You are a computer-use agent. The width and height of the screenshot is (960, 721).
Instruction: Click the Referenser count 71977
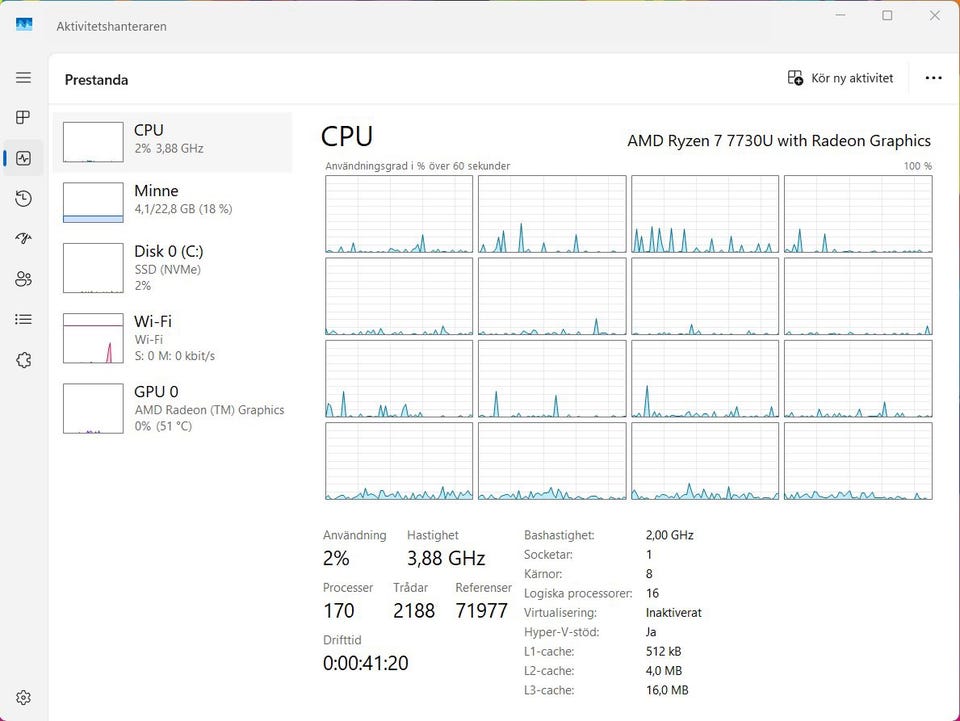(481, 610)
